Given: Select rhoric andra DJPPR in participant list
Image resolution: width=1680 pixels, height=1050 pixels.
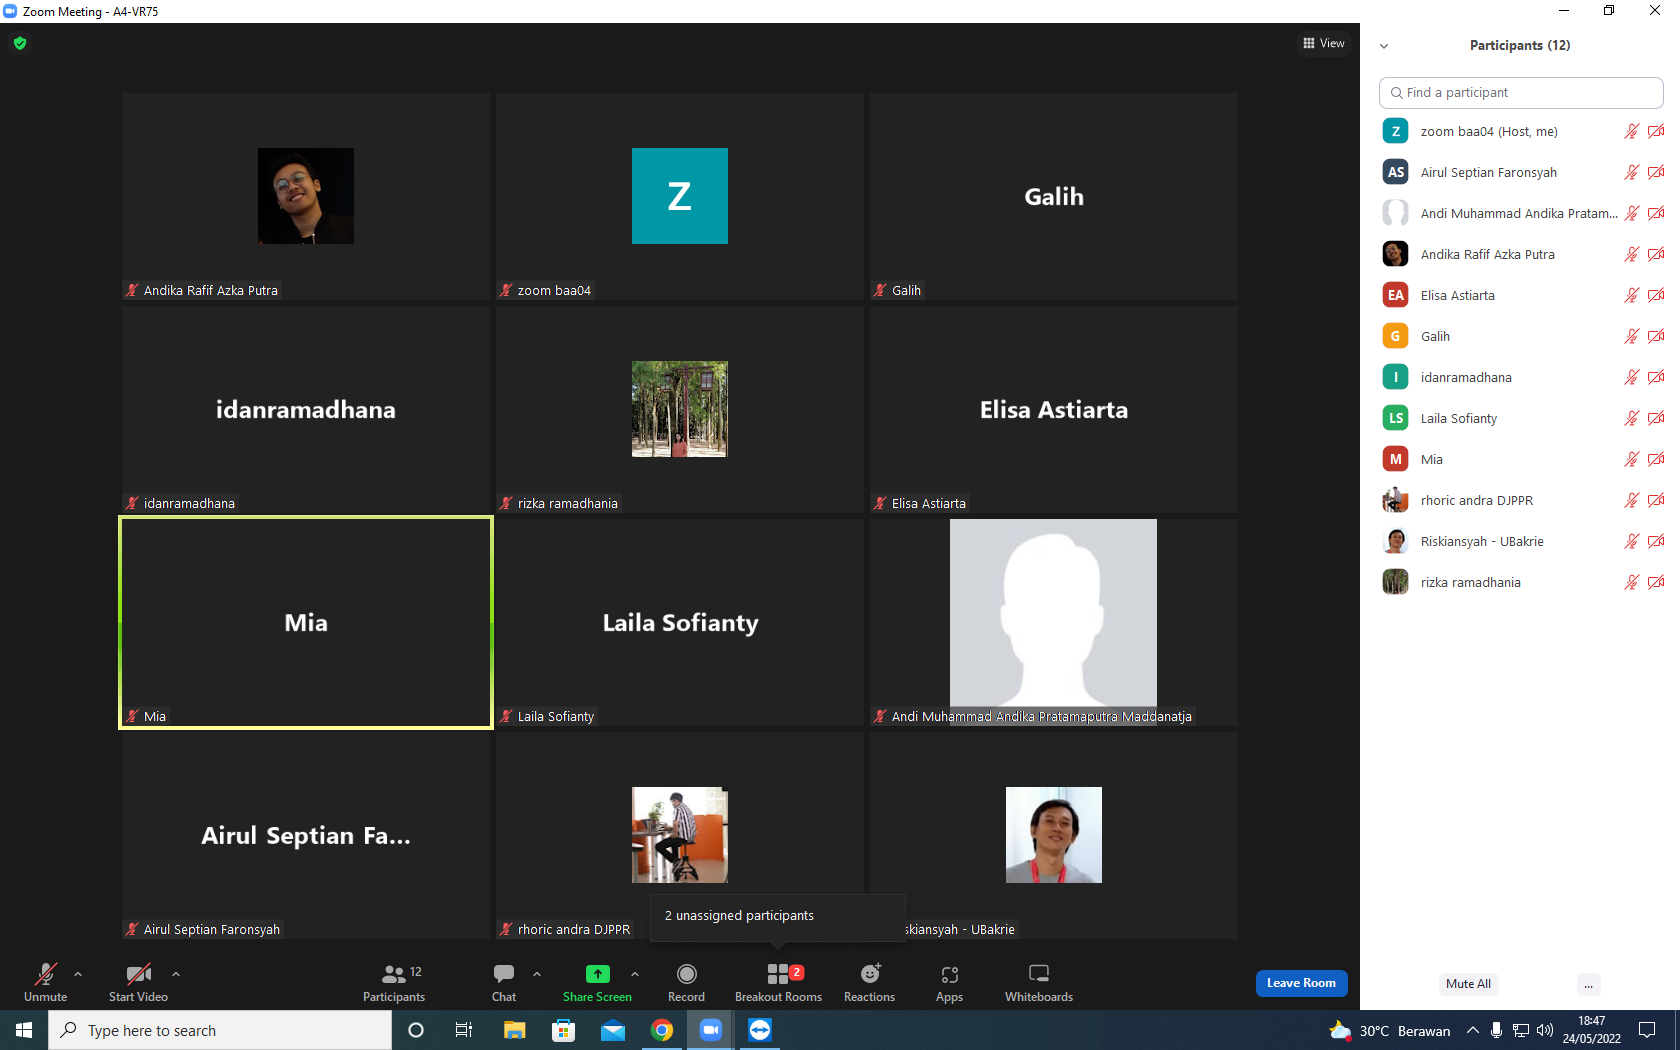Looking at the screenshot, I should pos(1520,500).
